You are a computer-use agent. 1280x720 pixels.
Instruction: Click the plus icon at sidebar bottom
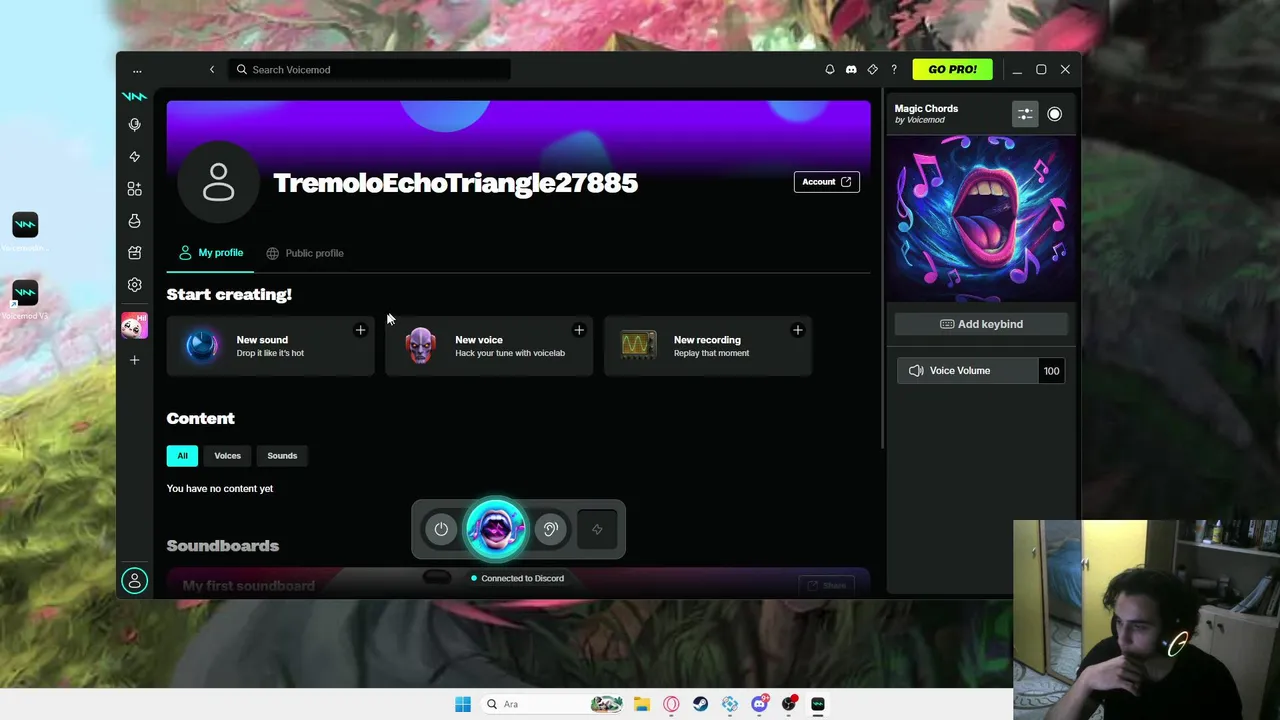[x=135, y=360]
